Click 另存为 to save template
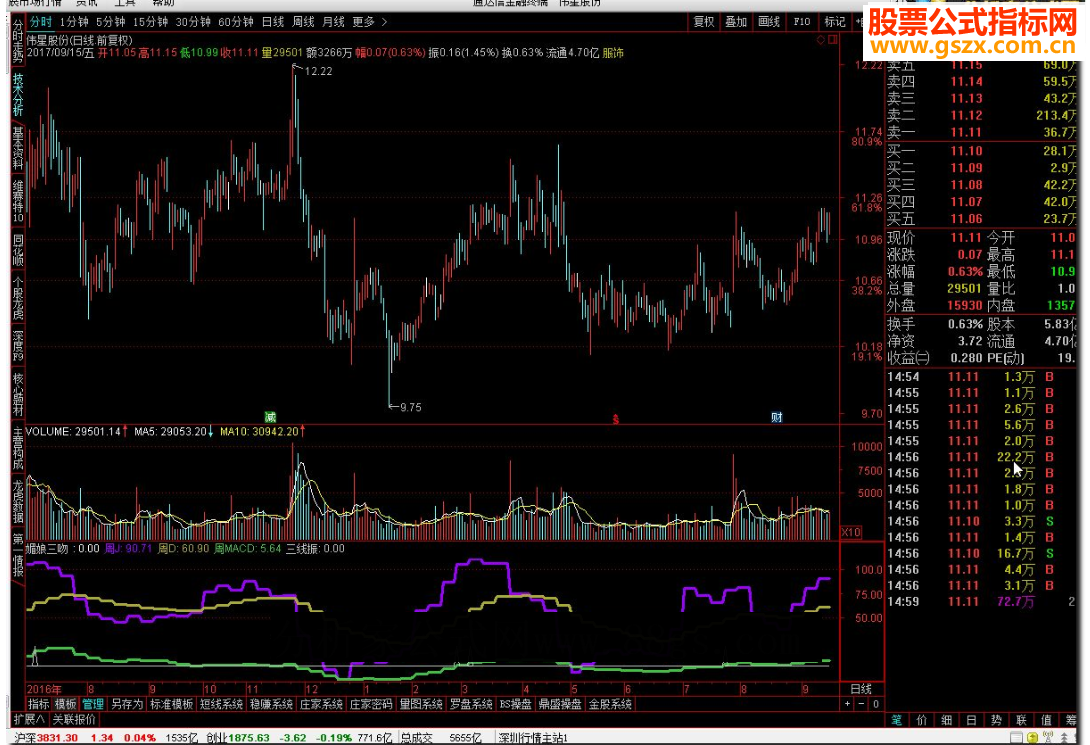 pos(126,704)
